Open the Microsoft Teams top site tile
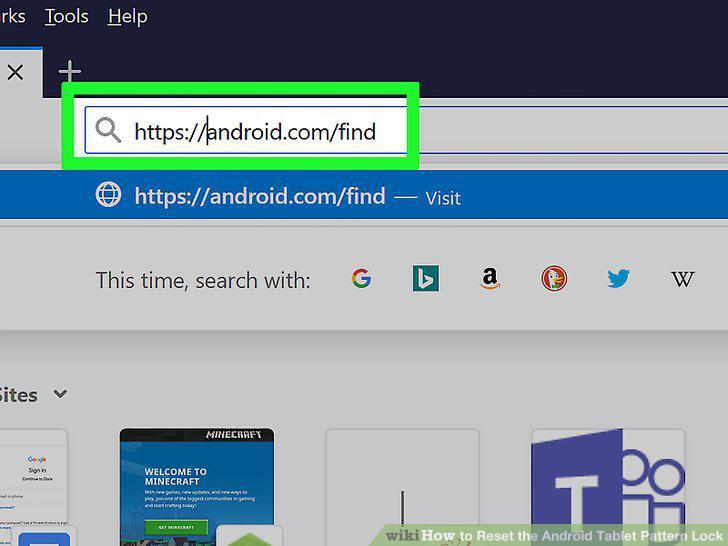Screen dimensions: 728x546 click(x=608, y=487)
